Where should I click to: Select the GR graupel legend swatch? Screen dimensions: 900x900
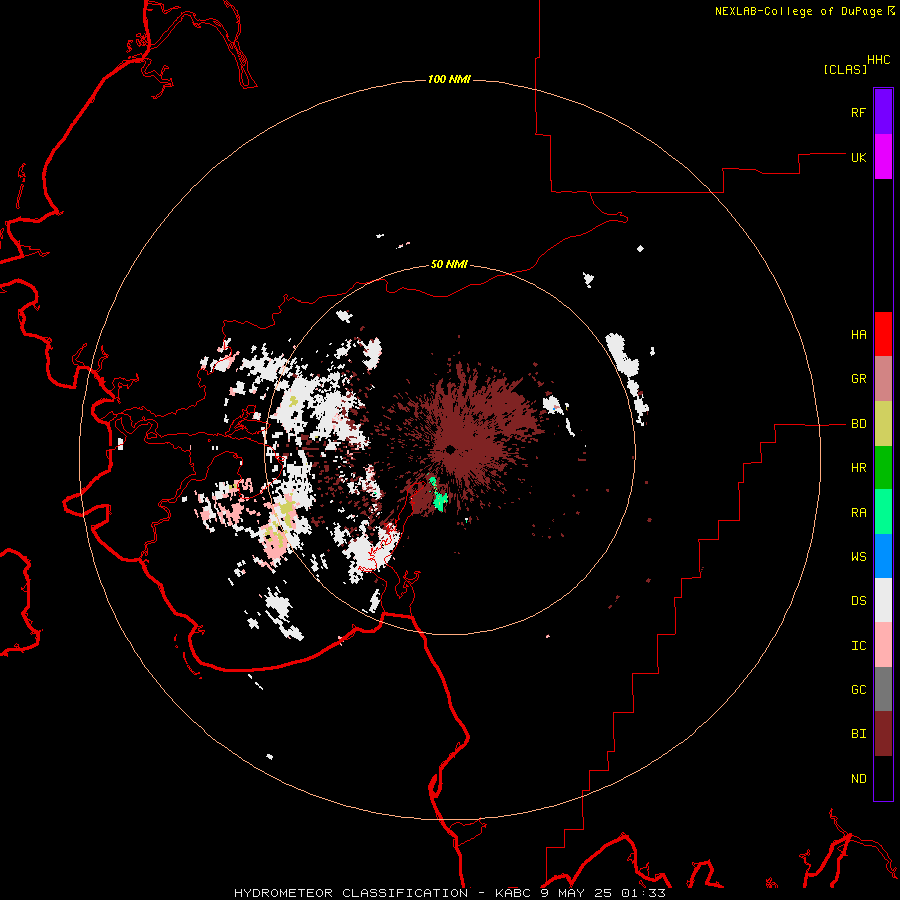click(x=883, y=379)
